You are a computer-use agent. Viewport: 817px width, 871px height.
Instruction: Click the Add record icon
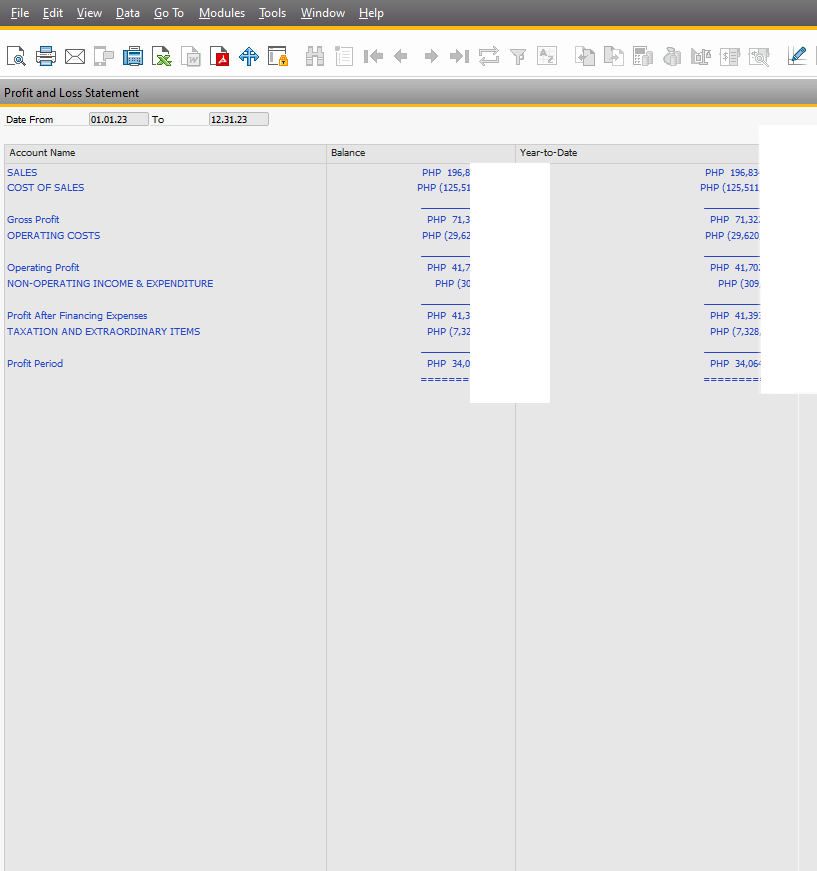pyautogui.click(x=344, y=56)
